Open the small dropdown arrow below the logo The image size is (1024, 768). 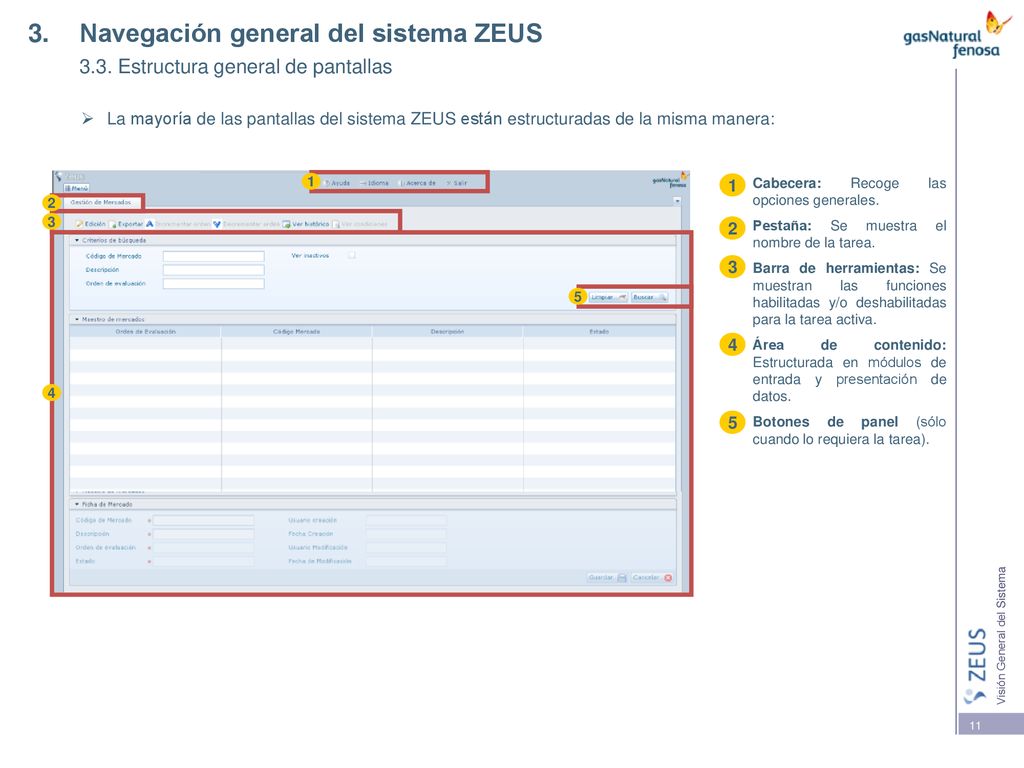tap(677, 201)
